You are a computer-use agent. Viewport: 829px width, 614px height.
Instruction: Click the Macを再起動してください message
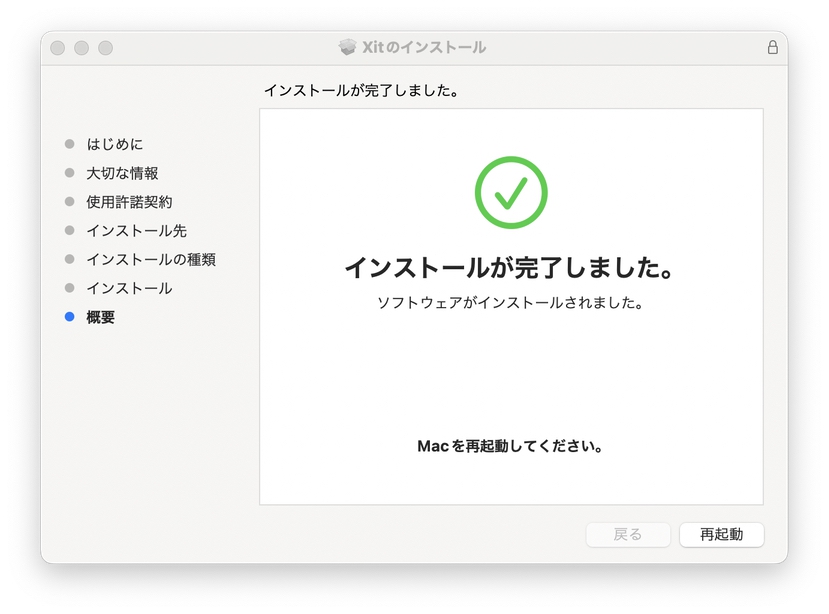510,446
